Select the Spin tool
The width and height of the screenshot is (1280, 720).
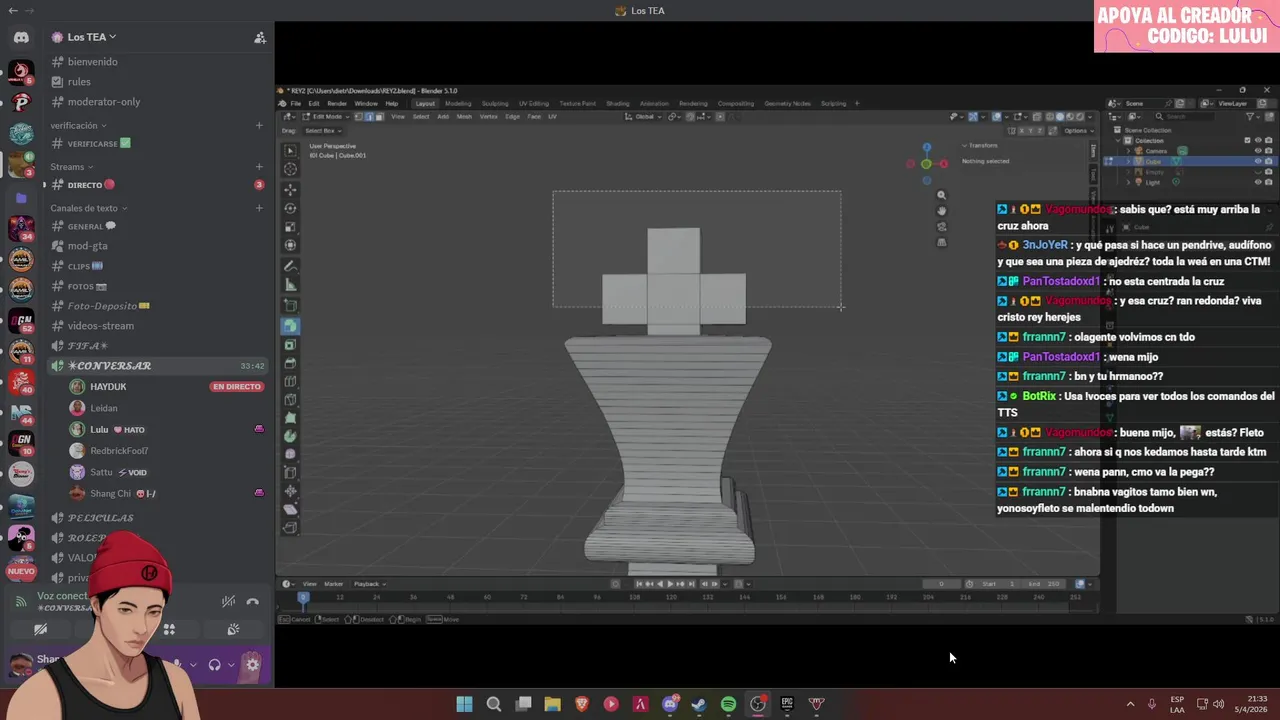(x=290, y=436)
